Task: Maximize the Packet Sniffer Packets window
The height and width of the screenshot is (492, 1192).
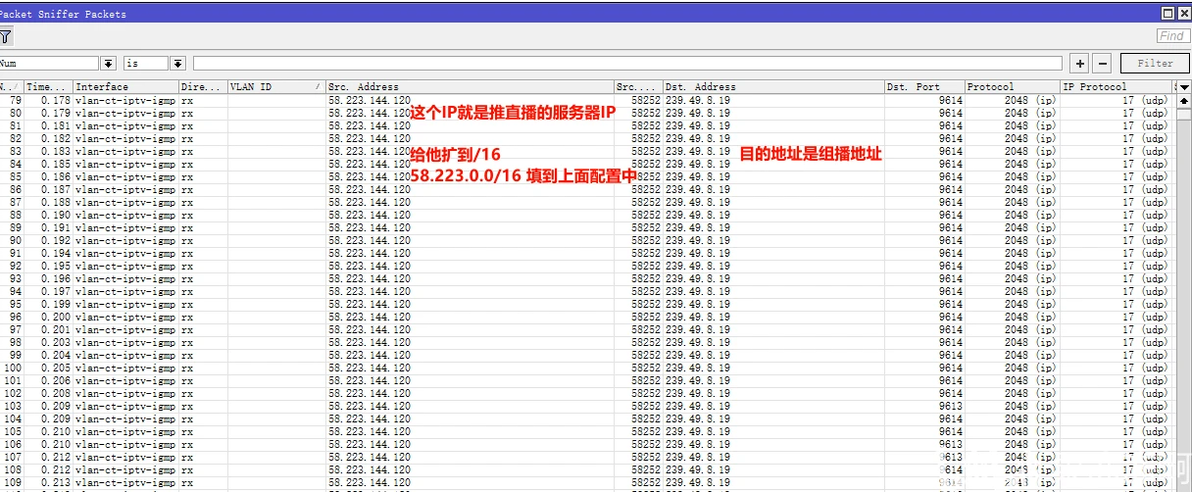Action: (1167, 13)
